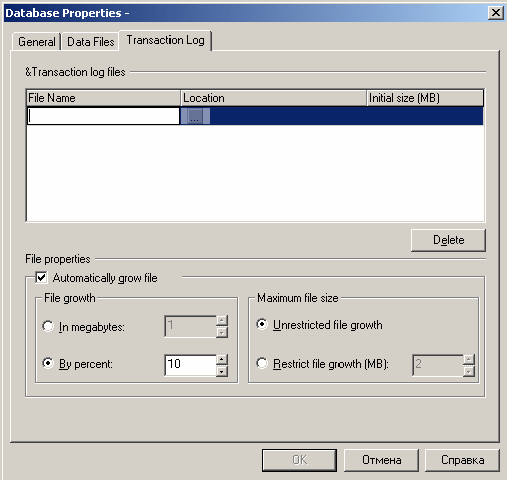Viewport: 508px width, 481px height.
Task: Click the Delete button
Action: point(448,240)
